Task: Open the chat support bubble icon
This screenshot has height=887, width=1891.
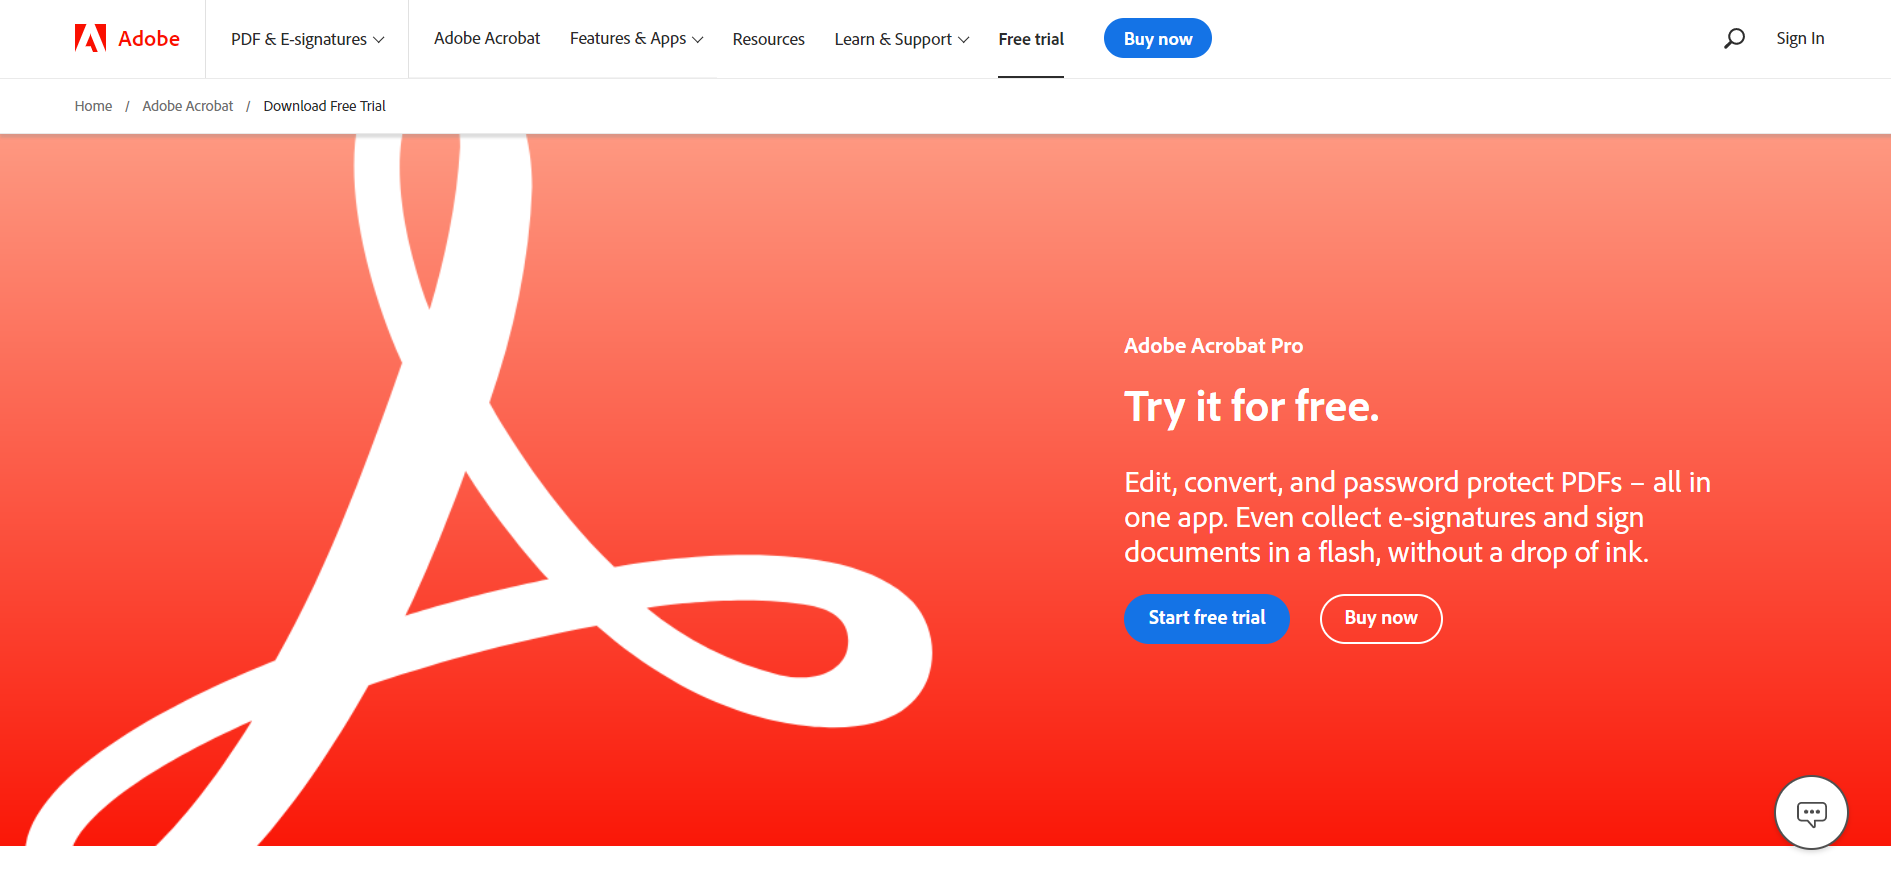Action: (1811, 813)
